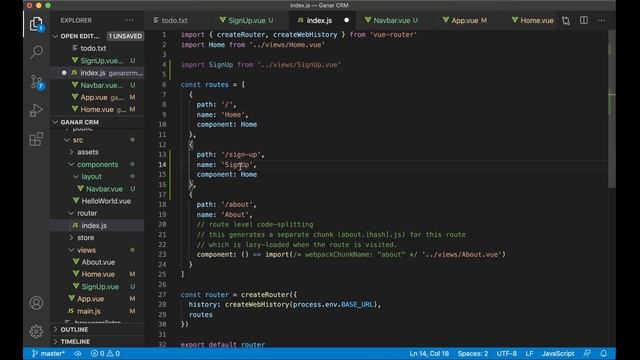Viewport: 640px width, 360px height.
Task: Open the Extensions view
Action: [x=36, y=139]
